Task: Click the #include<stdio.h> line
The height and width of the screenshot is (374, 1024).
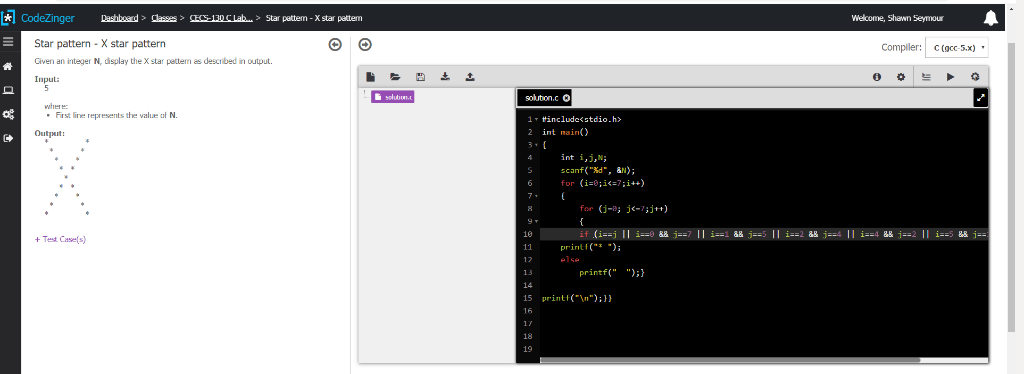Action: point(581,119)
